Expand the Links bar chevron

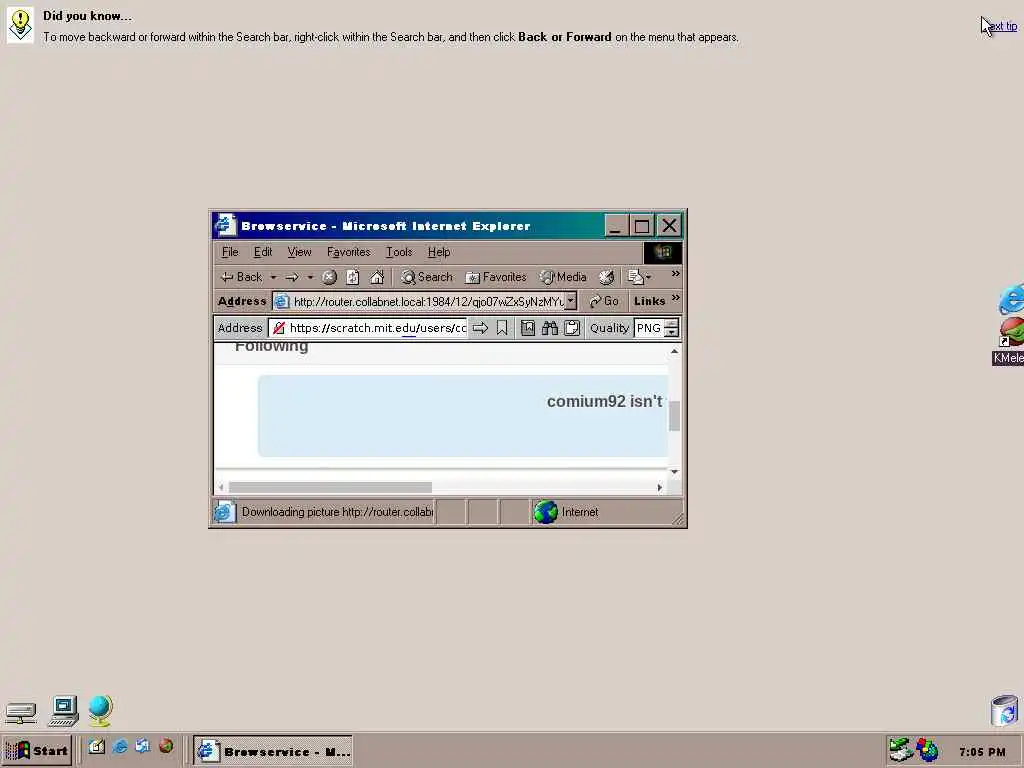(675, 298)
